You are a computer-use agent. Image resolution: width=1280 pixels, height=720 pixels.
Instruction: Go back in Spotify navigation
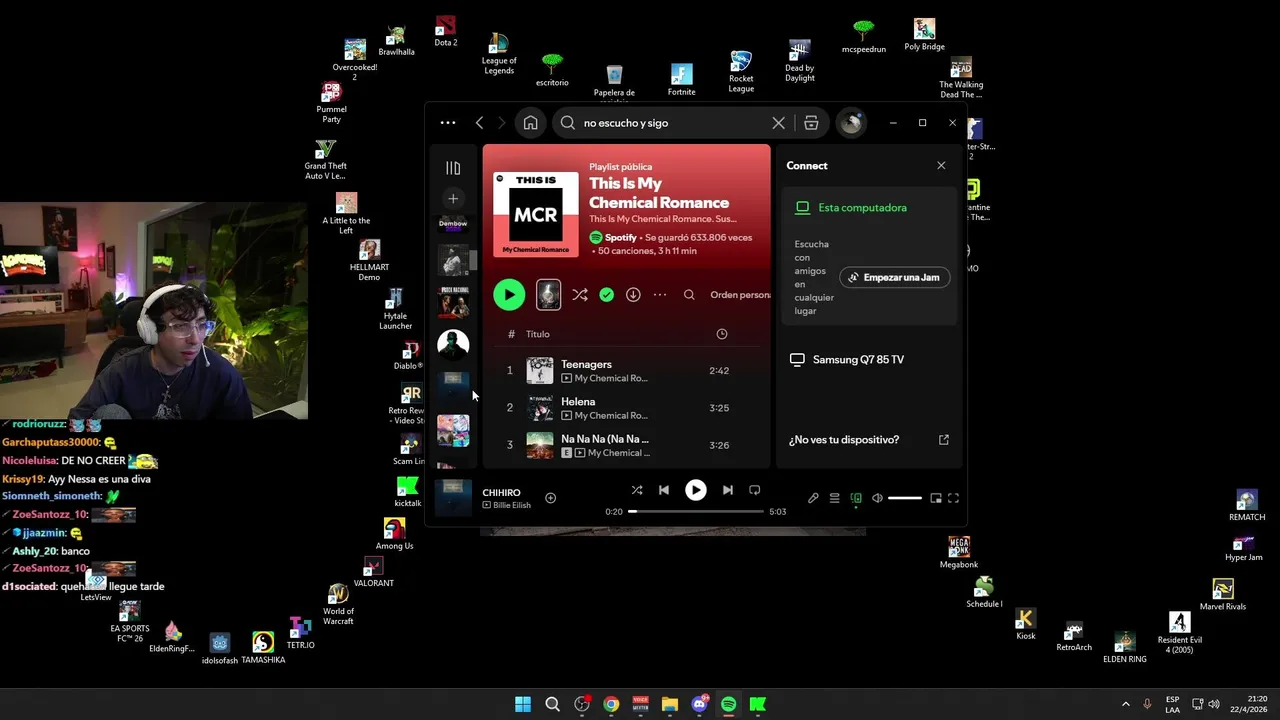[479, 123]
